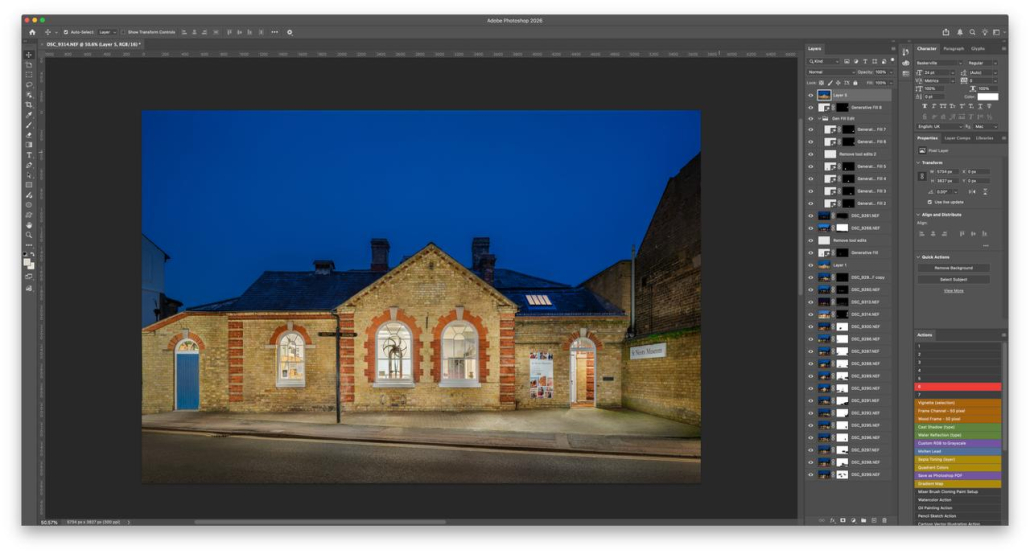Select the Horizontal Type tool
The width and height of the screenshot is (1030, 554).
coord(29,155)
